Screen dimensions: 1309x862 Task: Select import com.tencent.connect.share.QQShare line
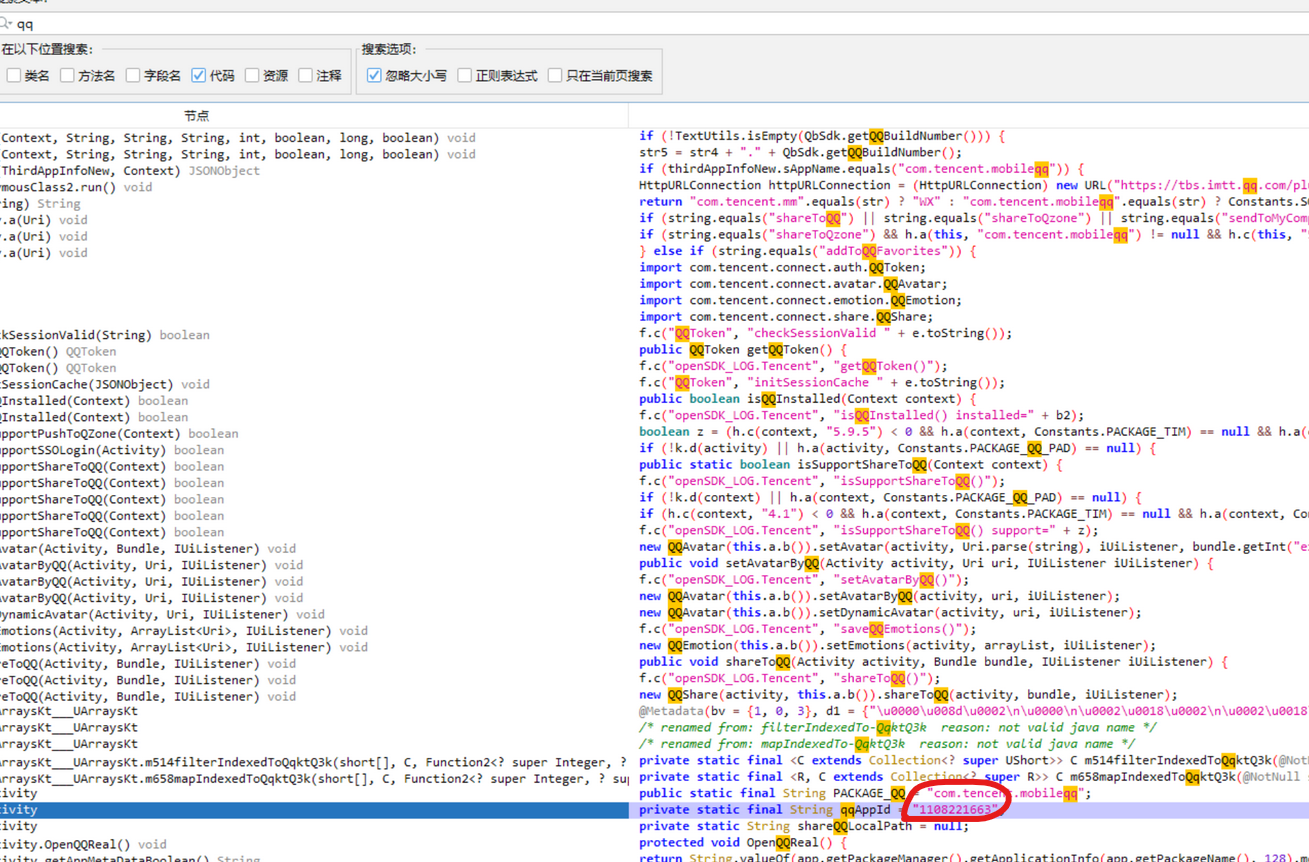(786, 317)
